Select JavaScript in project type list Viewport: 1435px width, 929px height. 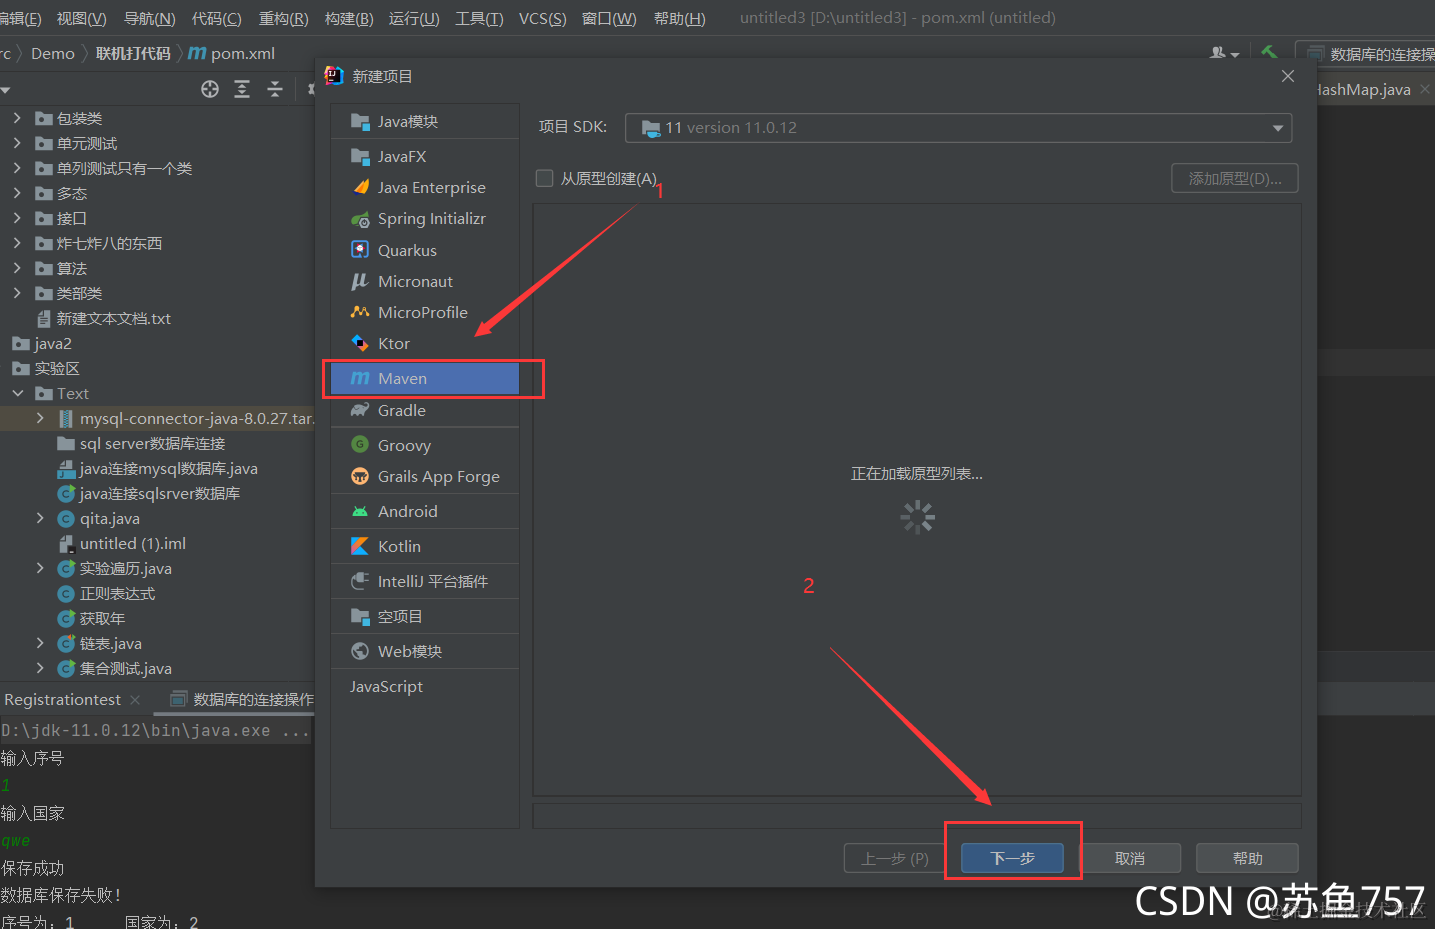425,686
